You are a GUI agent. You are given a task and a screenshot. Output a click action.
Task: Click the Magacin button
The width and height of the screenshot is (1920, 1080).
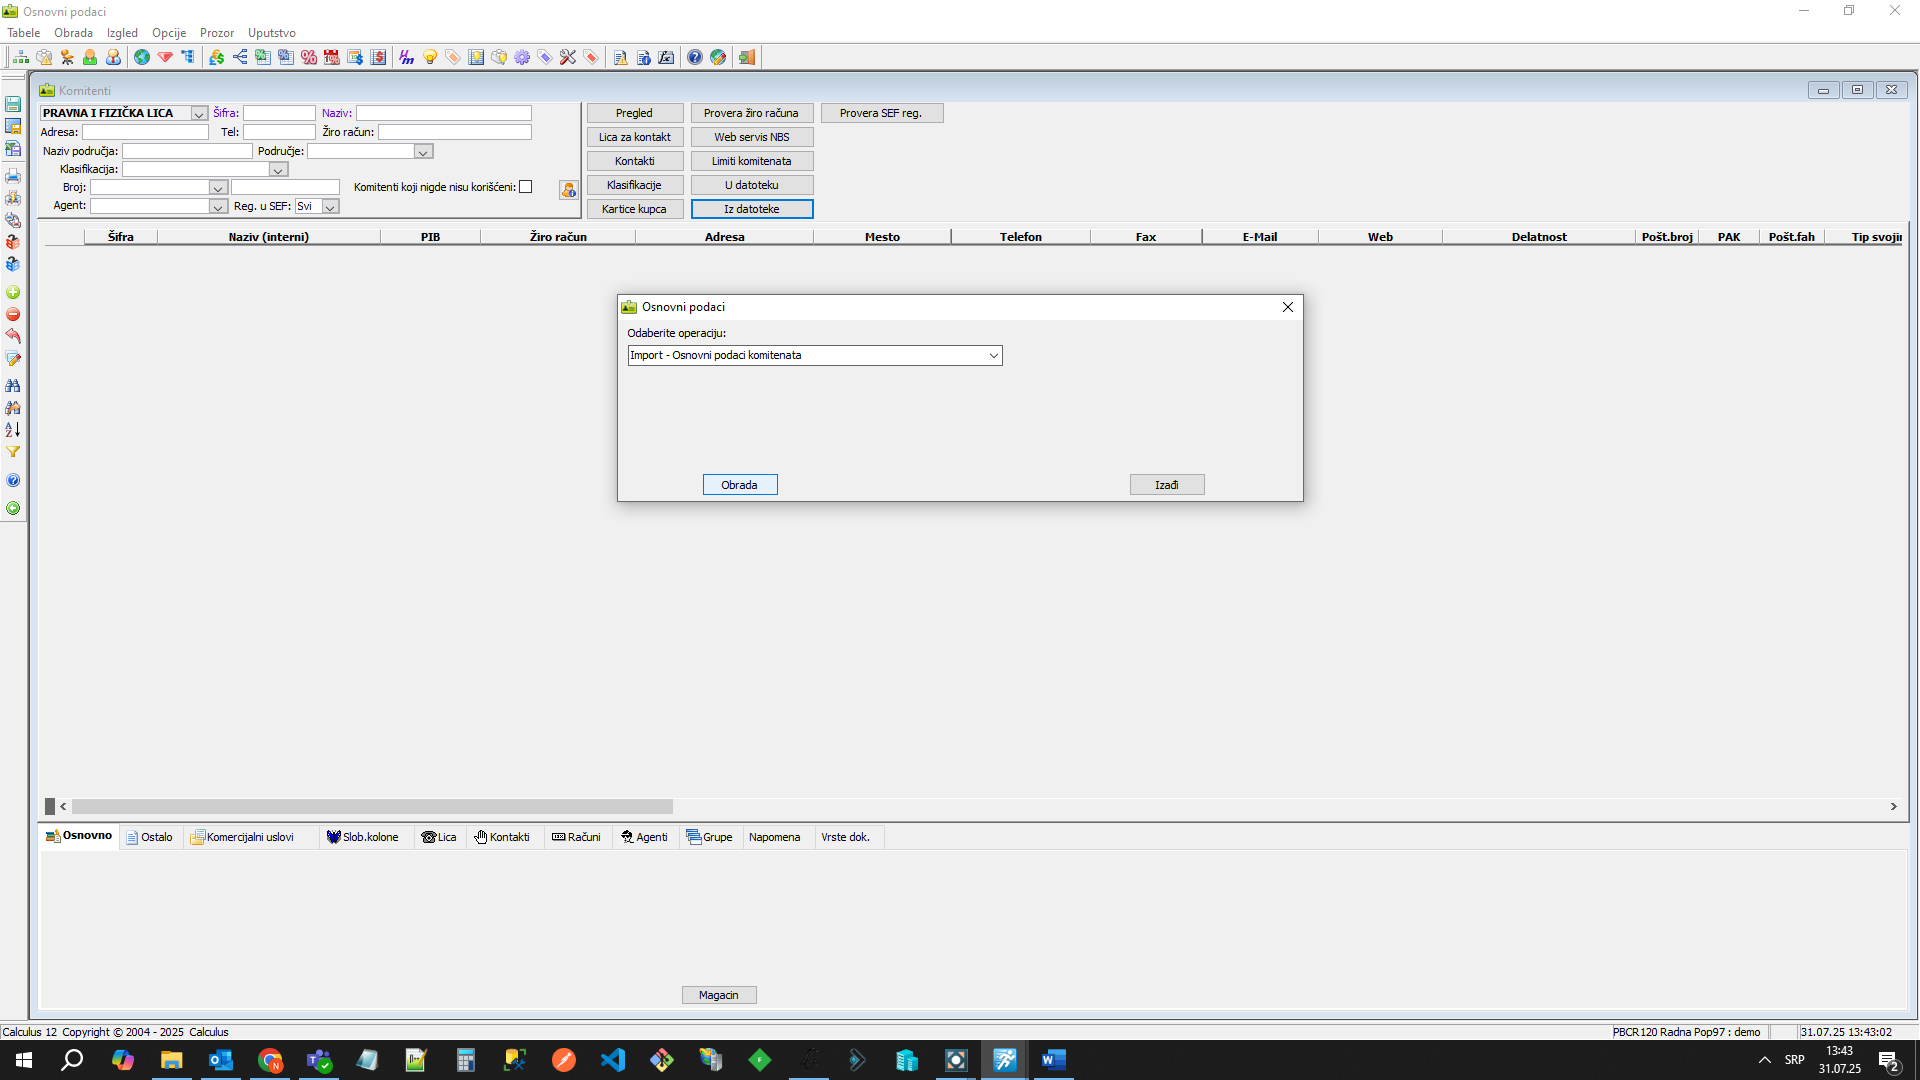(719, 996)
